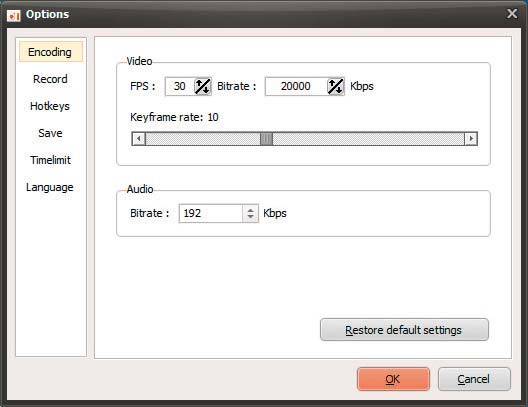Select the Encoding tab
Screen dimensions: 528x407
click(51, 52)
